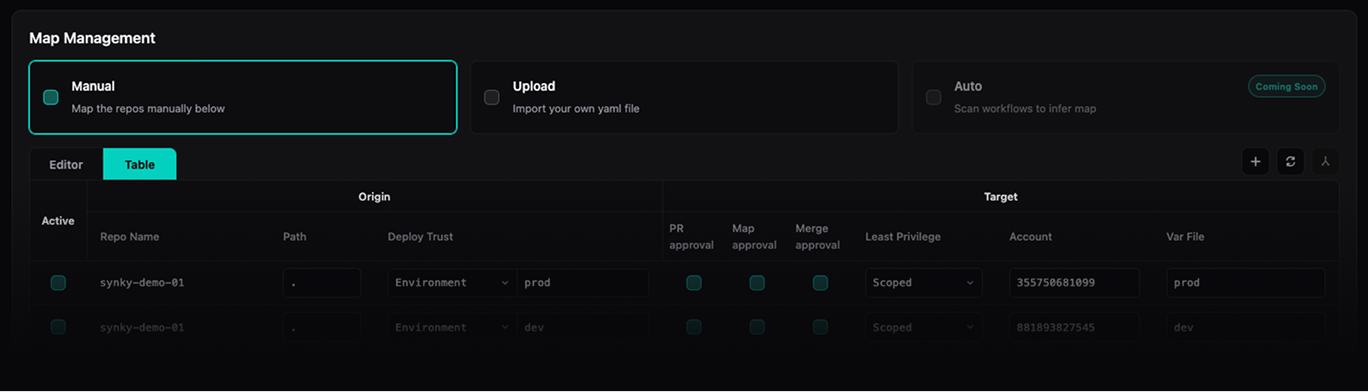Click the Path column header
The image size is (1368, 392).
pos(295,237)
